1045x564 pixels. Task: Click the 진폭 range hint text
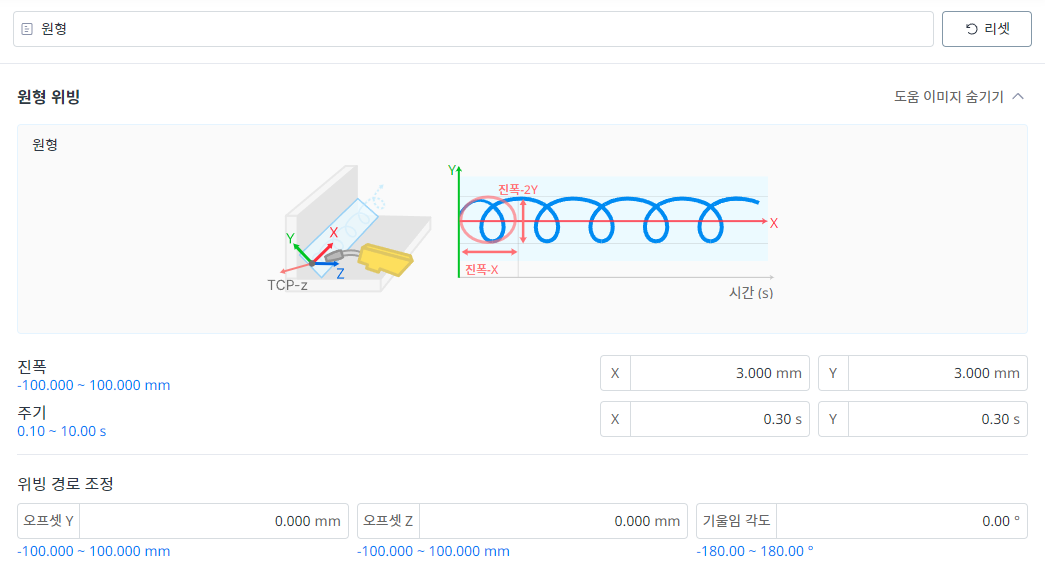click(x=93, y=385)
